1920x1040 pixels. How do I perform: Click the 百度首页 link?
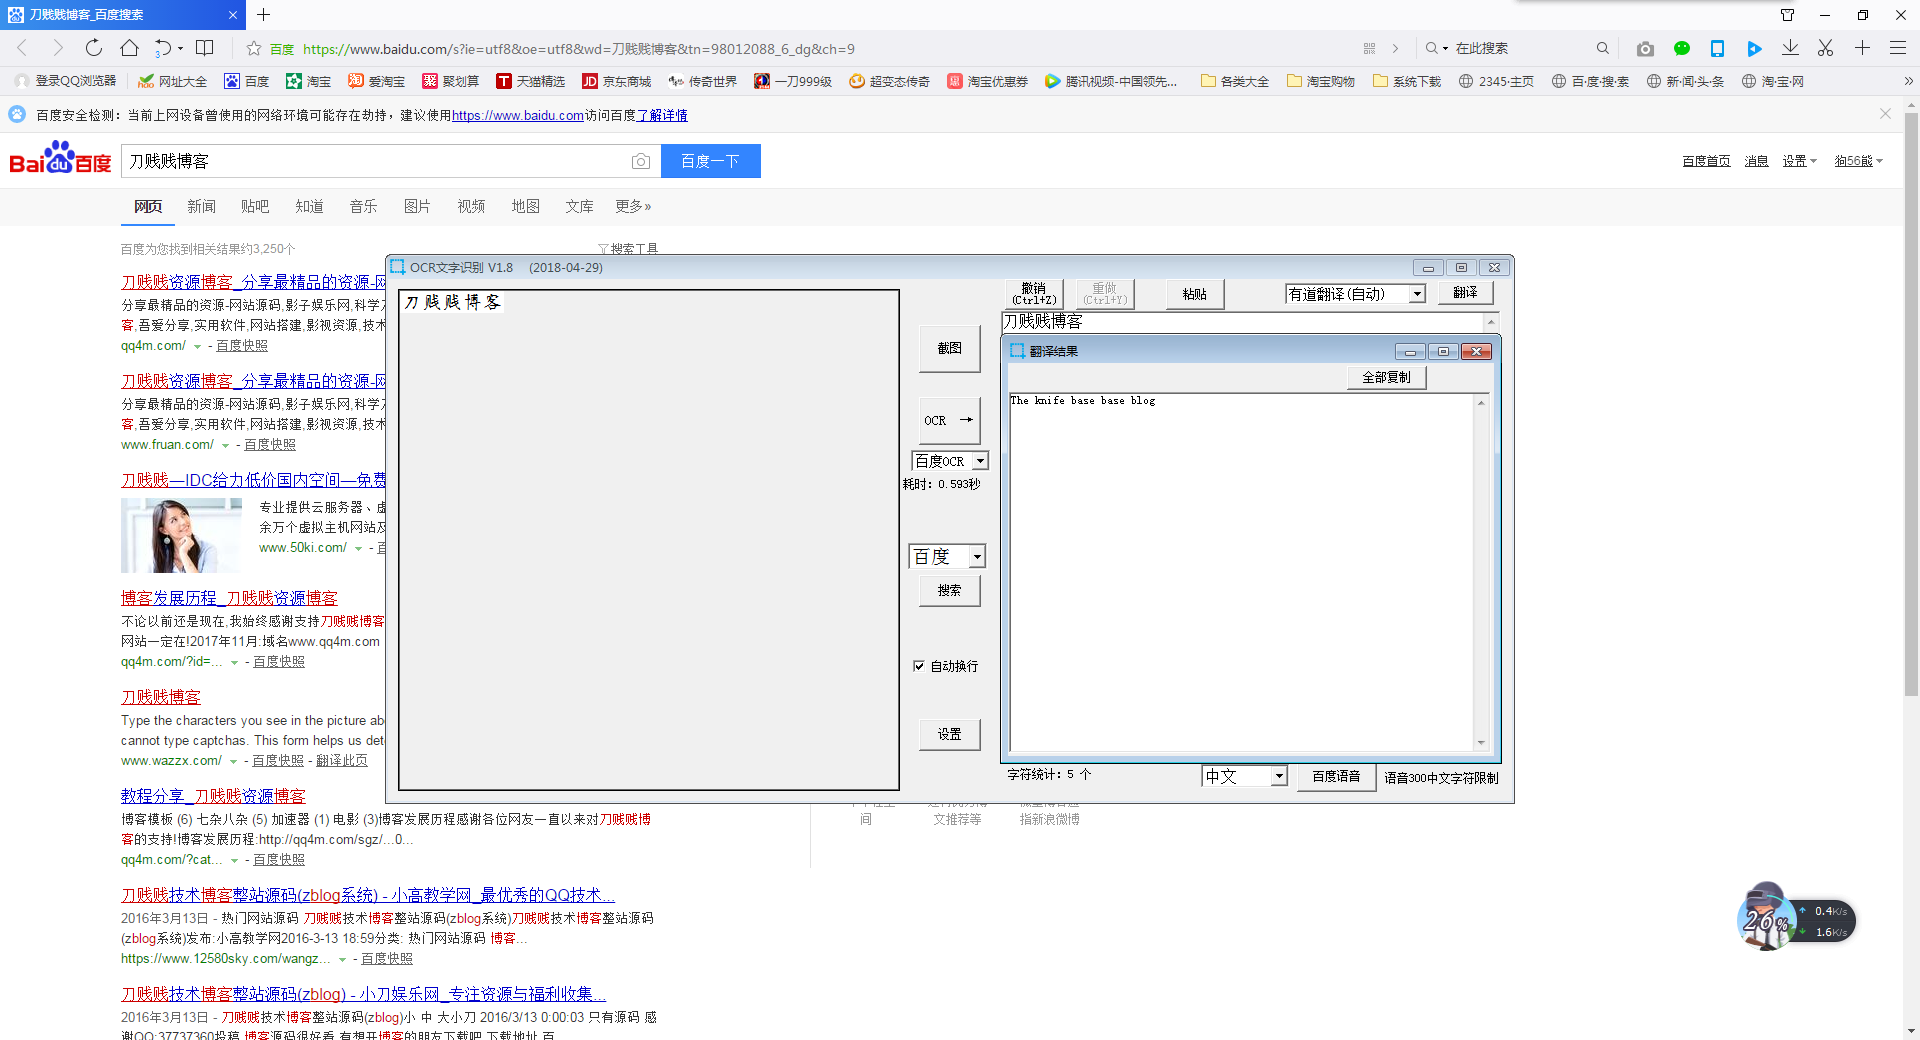1706,161
